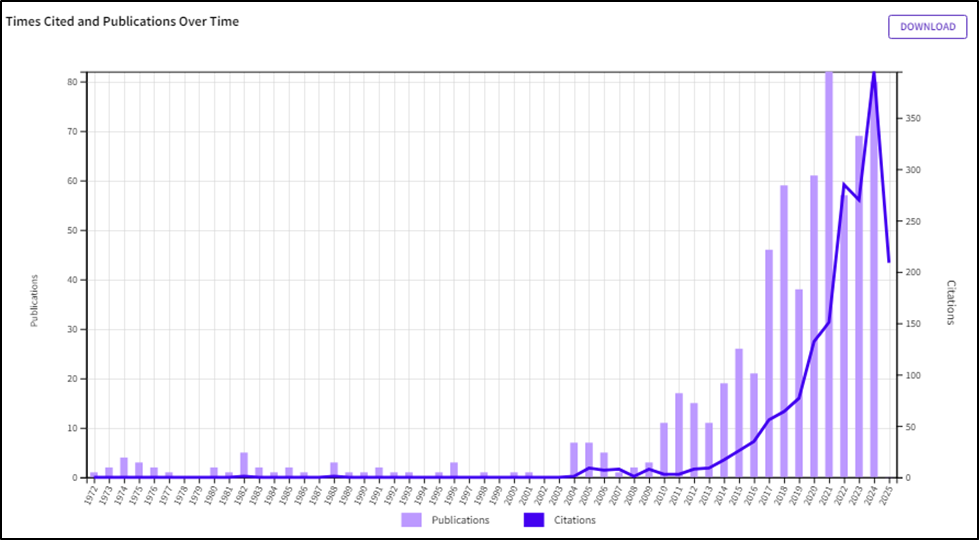Click the Download button

click(927, 27)
